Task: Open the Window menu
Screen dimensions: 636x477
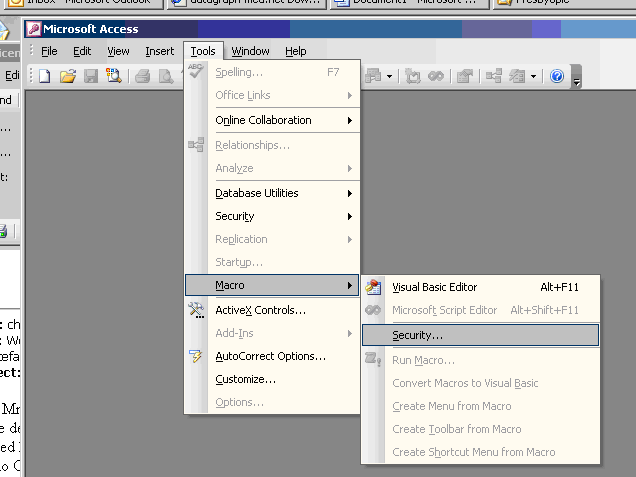Action: coord(250,51)
